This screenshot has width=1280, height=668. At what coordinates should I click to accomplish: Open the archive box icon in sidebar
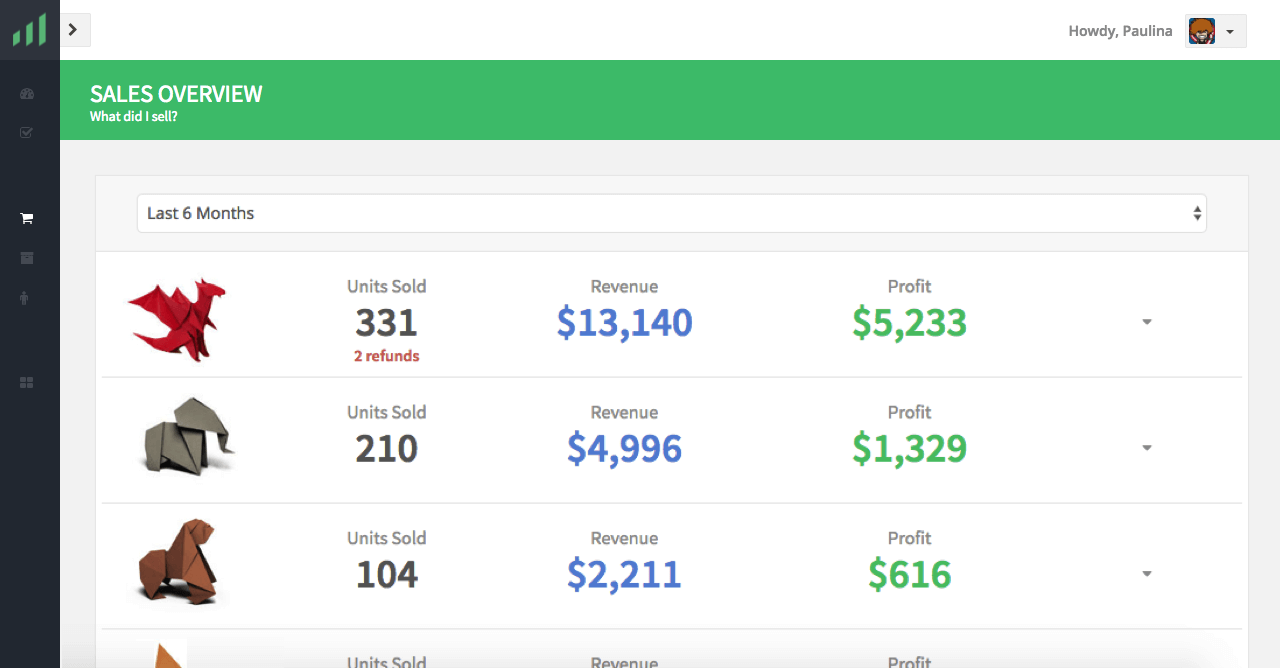coord(27,258)
